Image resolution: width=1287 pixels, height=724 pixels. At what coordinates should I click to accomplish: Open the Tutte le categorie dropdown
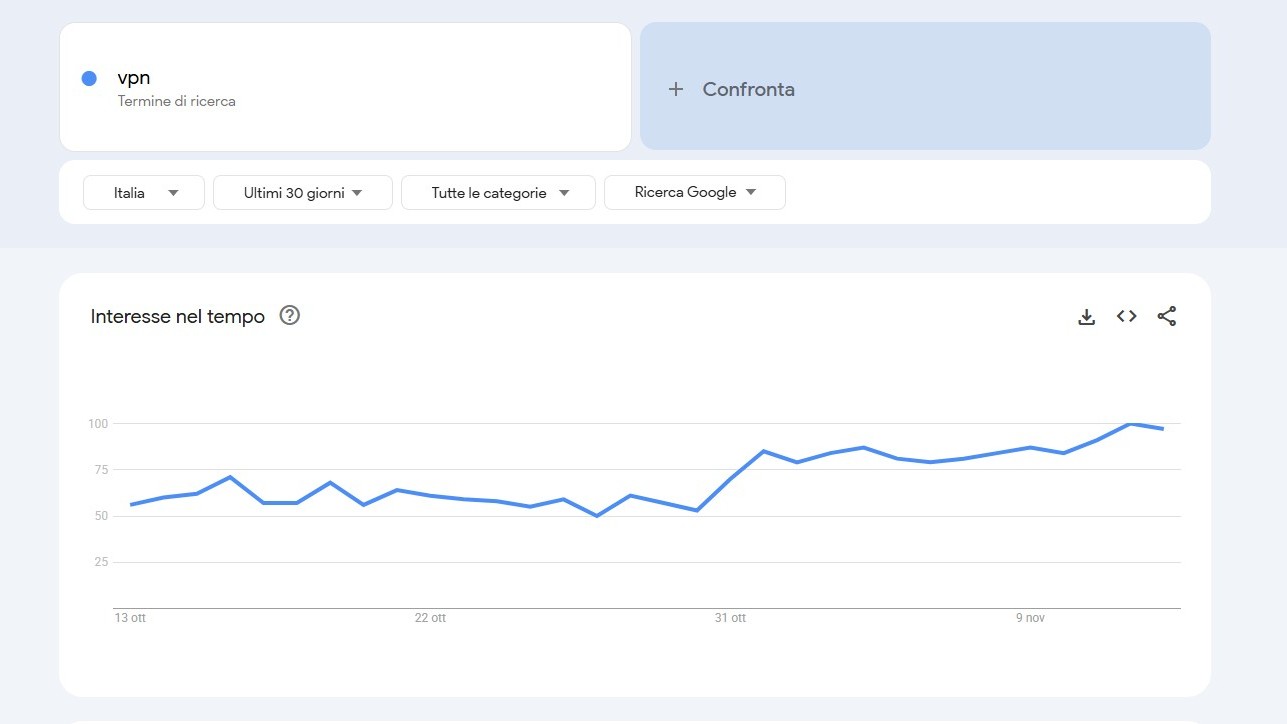point(498,192)
